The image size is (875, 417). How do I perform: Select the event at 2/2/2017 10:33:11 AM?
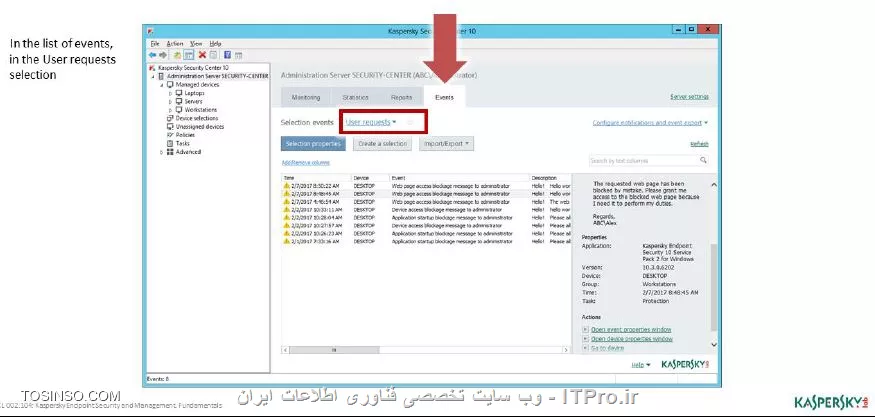point(426,210)
